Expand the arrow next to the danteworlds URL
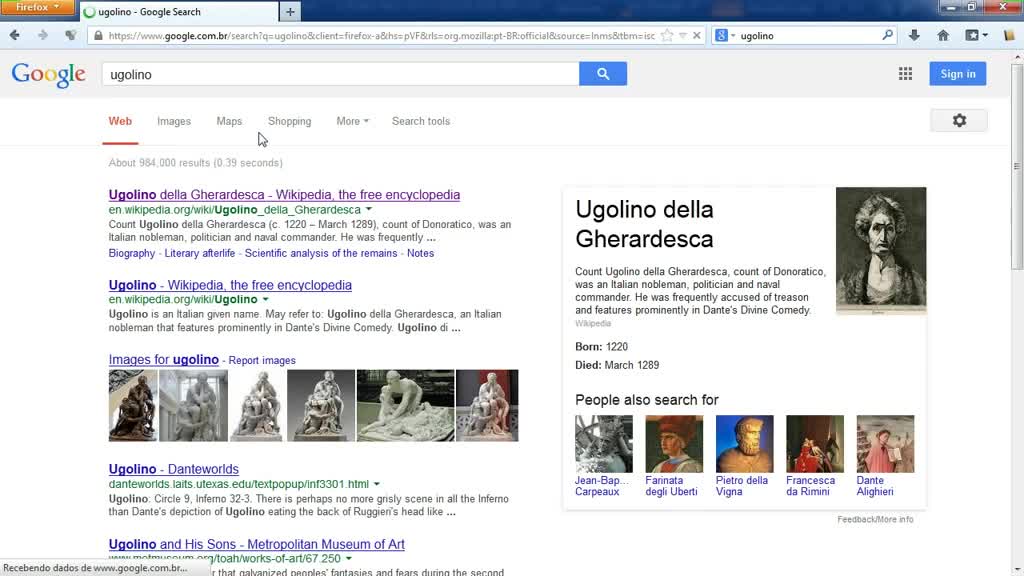Screen dimensions: 1024x576 [376, 484]
